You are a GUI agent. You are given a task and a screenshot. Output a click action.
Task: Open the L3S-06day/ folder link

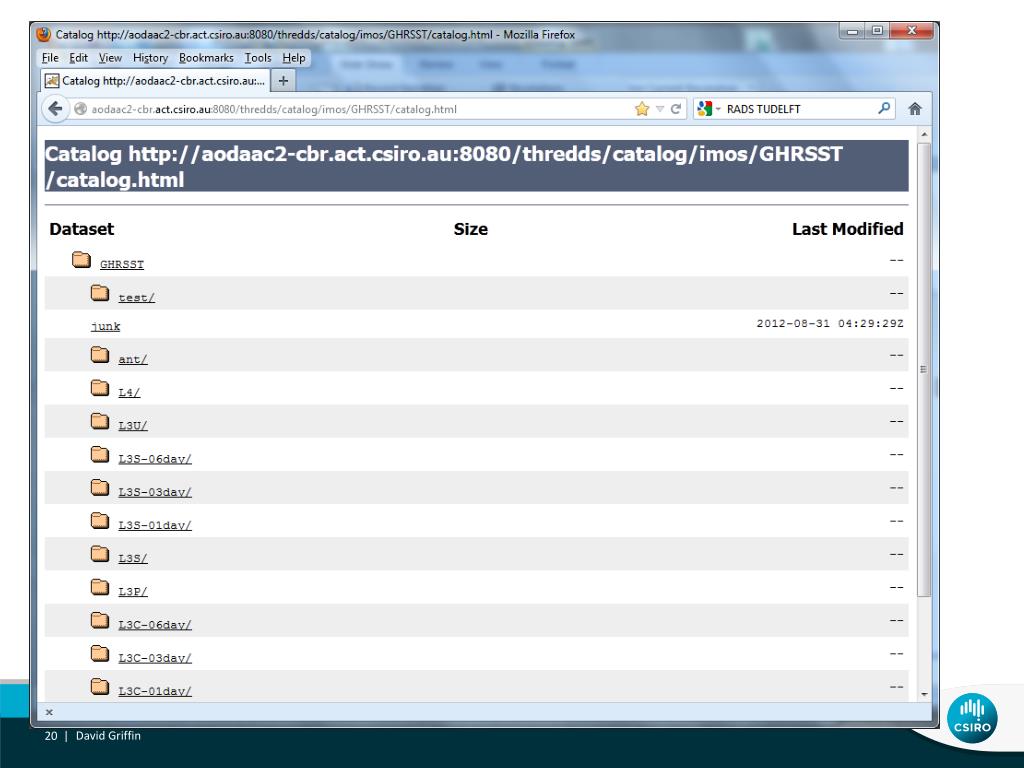pos(155,459)
